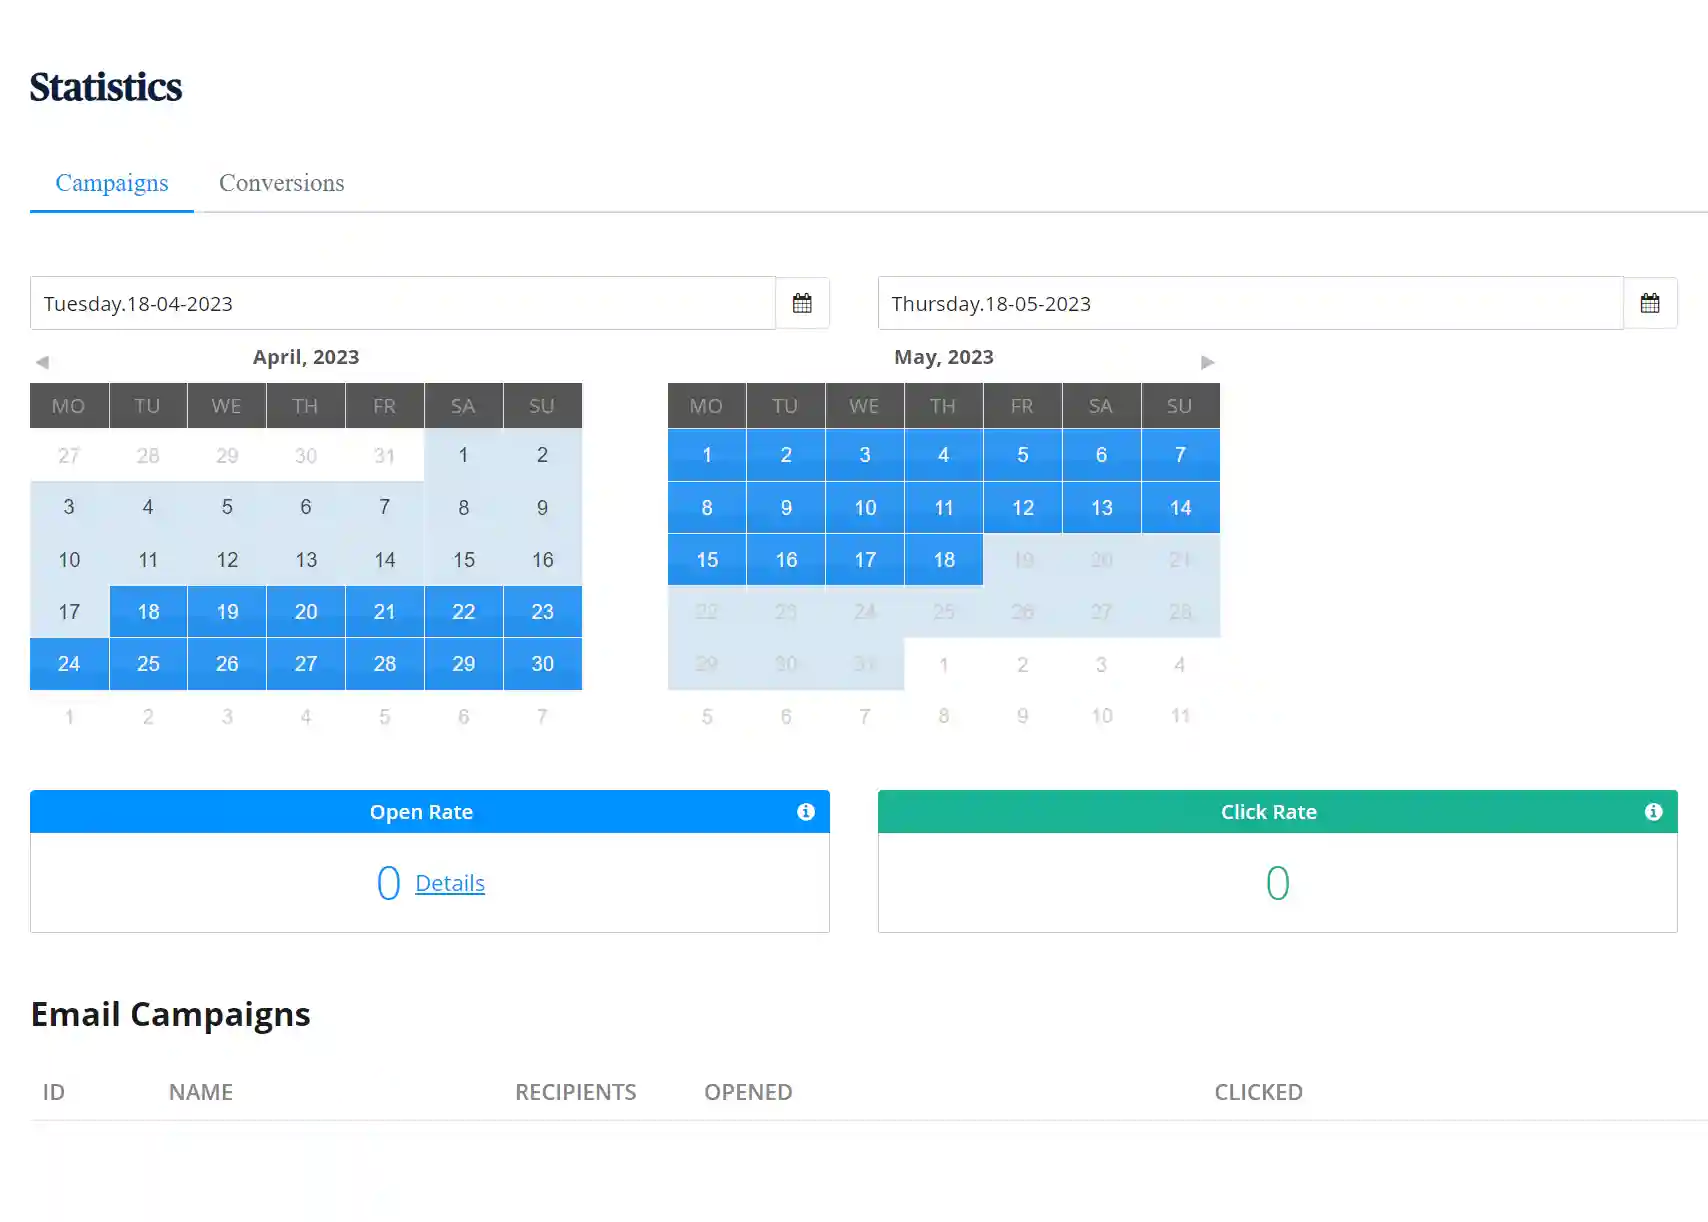Switch to the Conversions tab
The height and width of the screenshot is (1222, 1708).
tap(281, 183)
